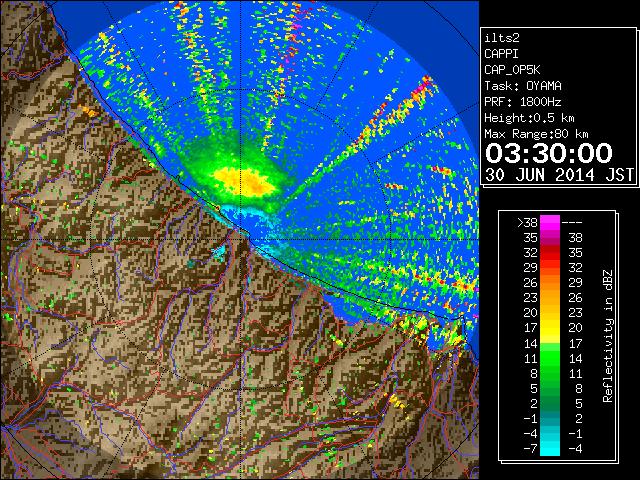Select the "Task: OYAMA" line
640x480 pixels.
coord(523,86)
